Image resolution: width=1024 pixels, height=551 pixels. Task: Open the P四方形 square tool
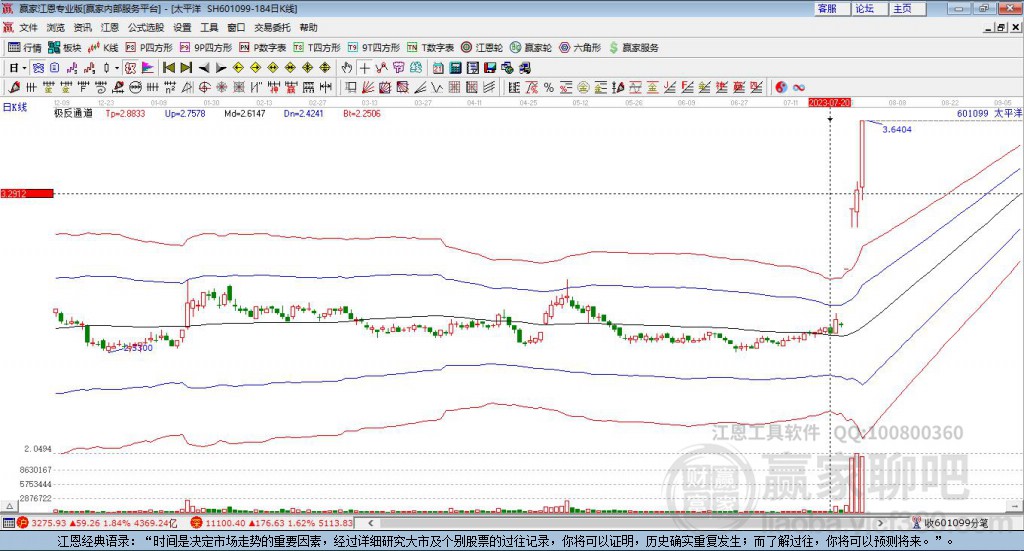[x=149, y=48]
